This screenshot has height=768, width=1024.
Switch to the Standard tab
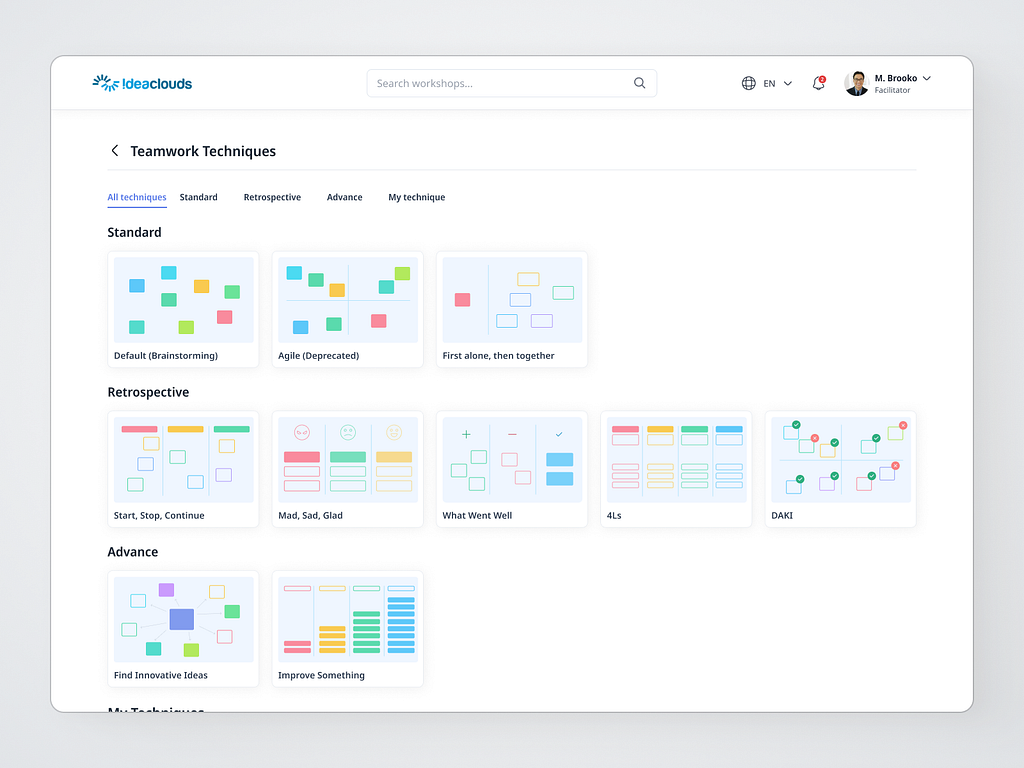pyautogui.click(x=199, y=197)
